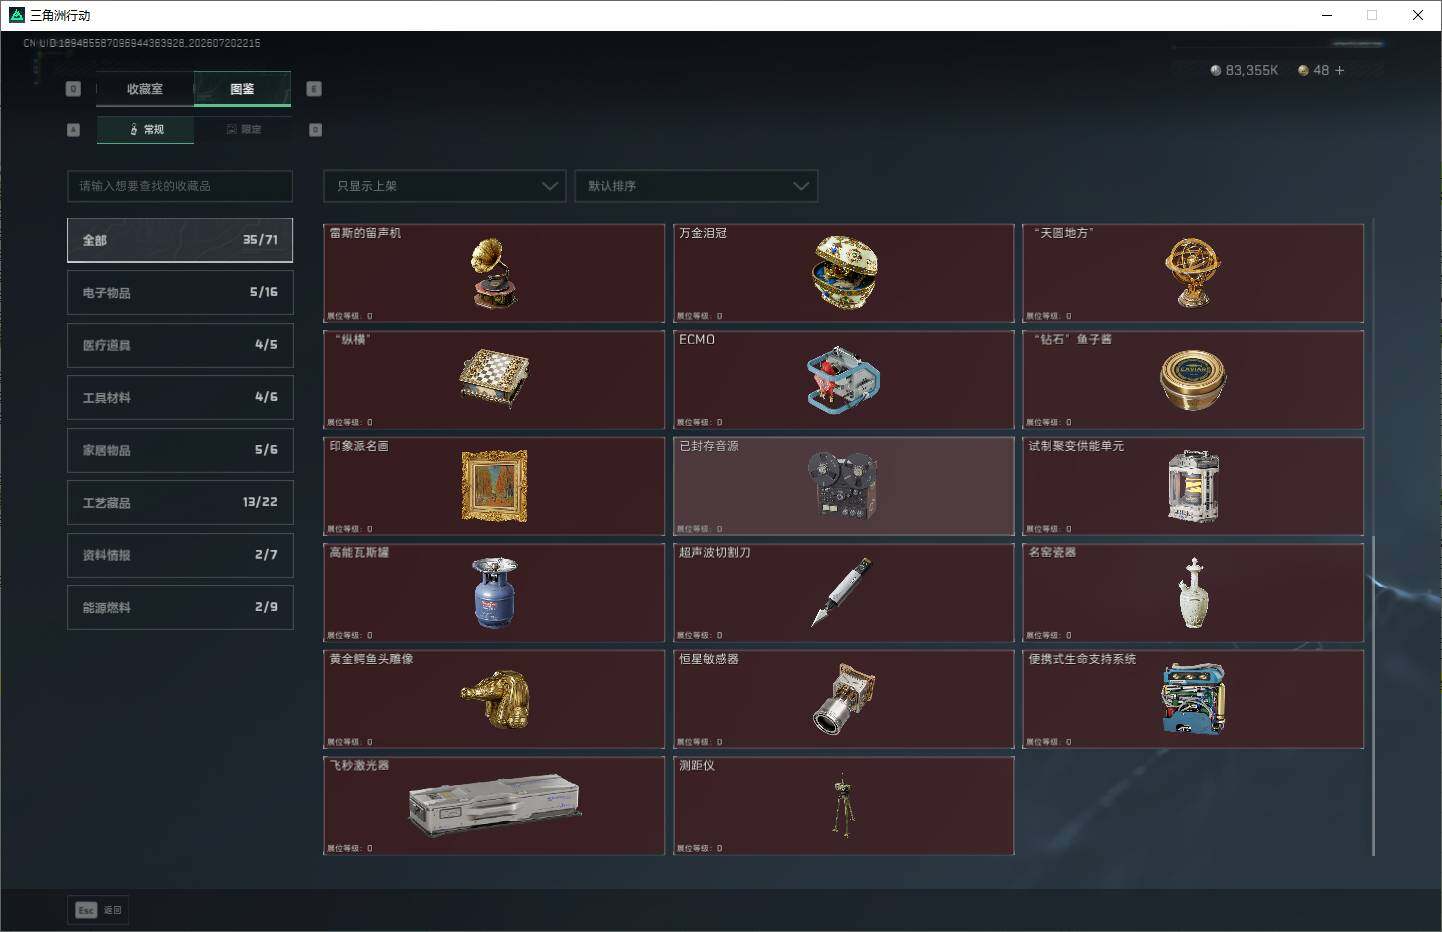Select the 试制聚变供能单元 power unit
This screenshot has width=1442, height=932.
[x=1193, y=486]
